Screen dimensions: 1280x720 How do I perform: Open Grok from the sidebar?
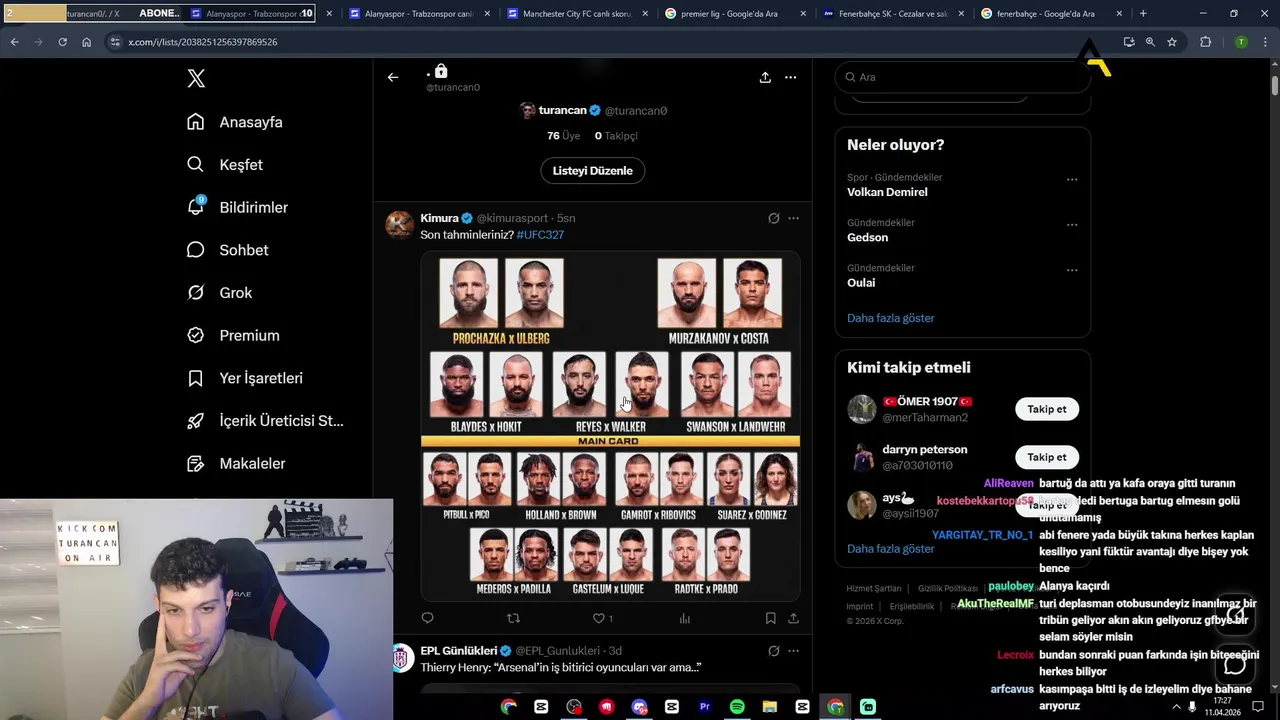pyautogui.click(x=220, y=293)
